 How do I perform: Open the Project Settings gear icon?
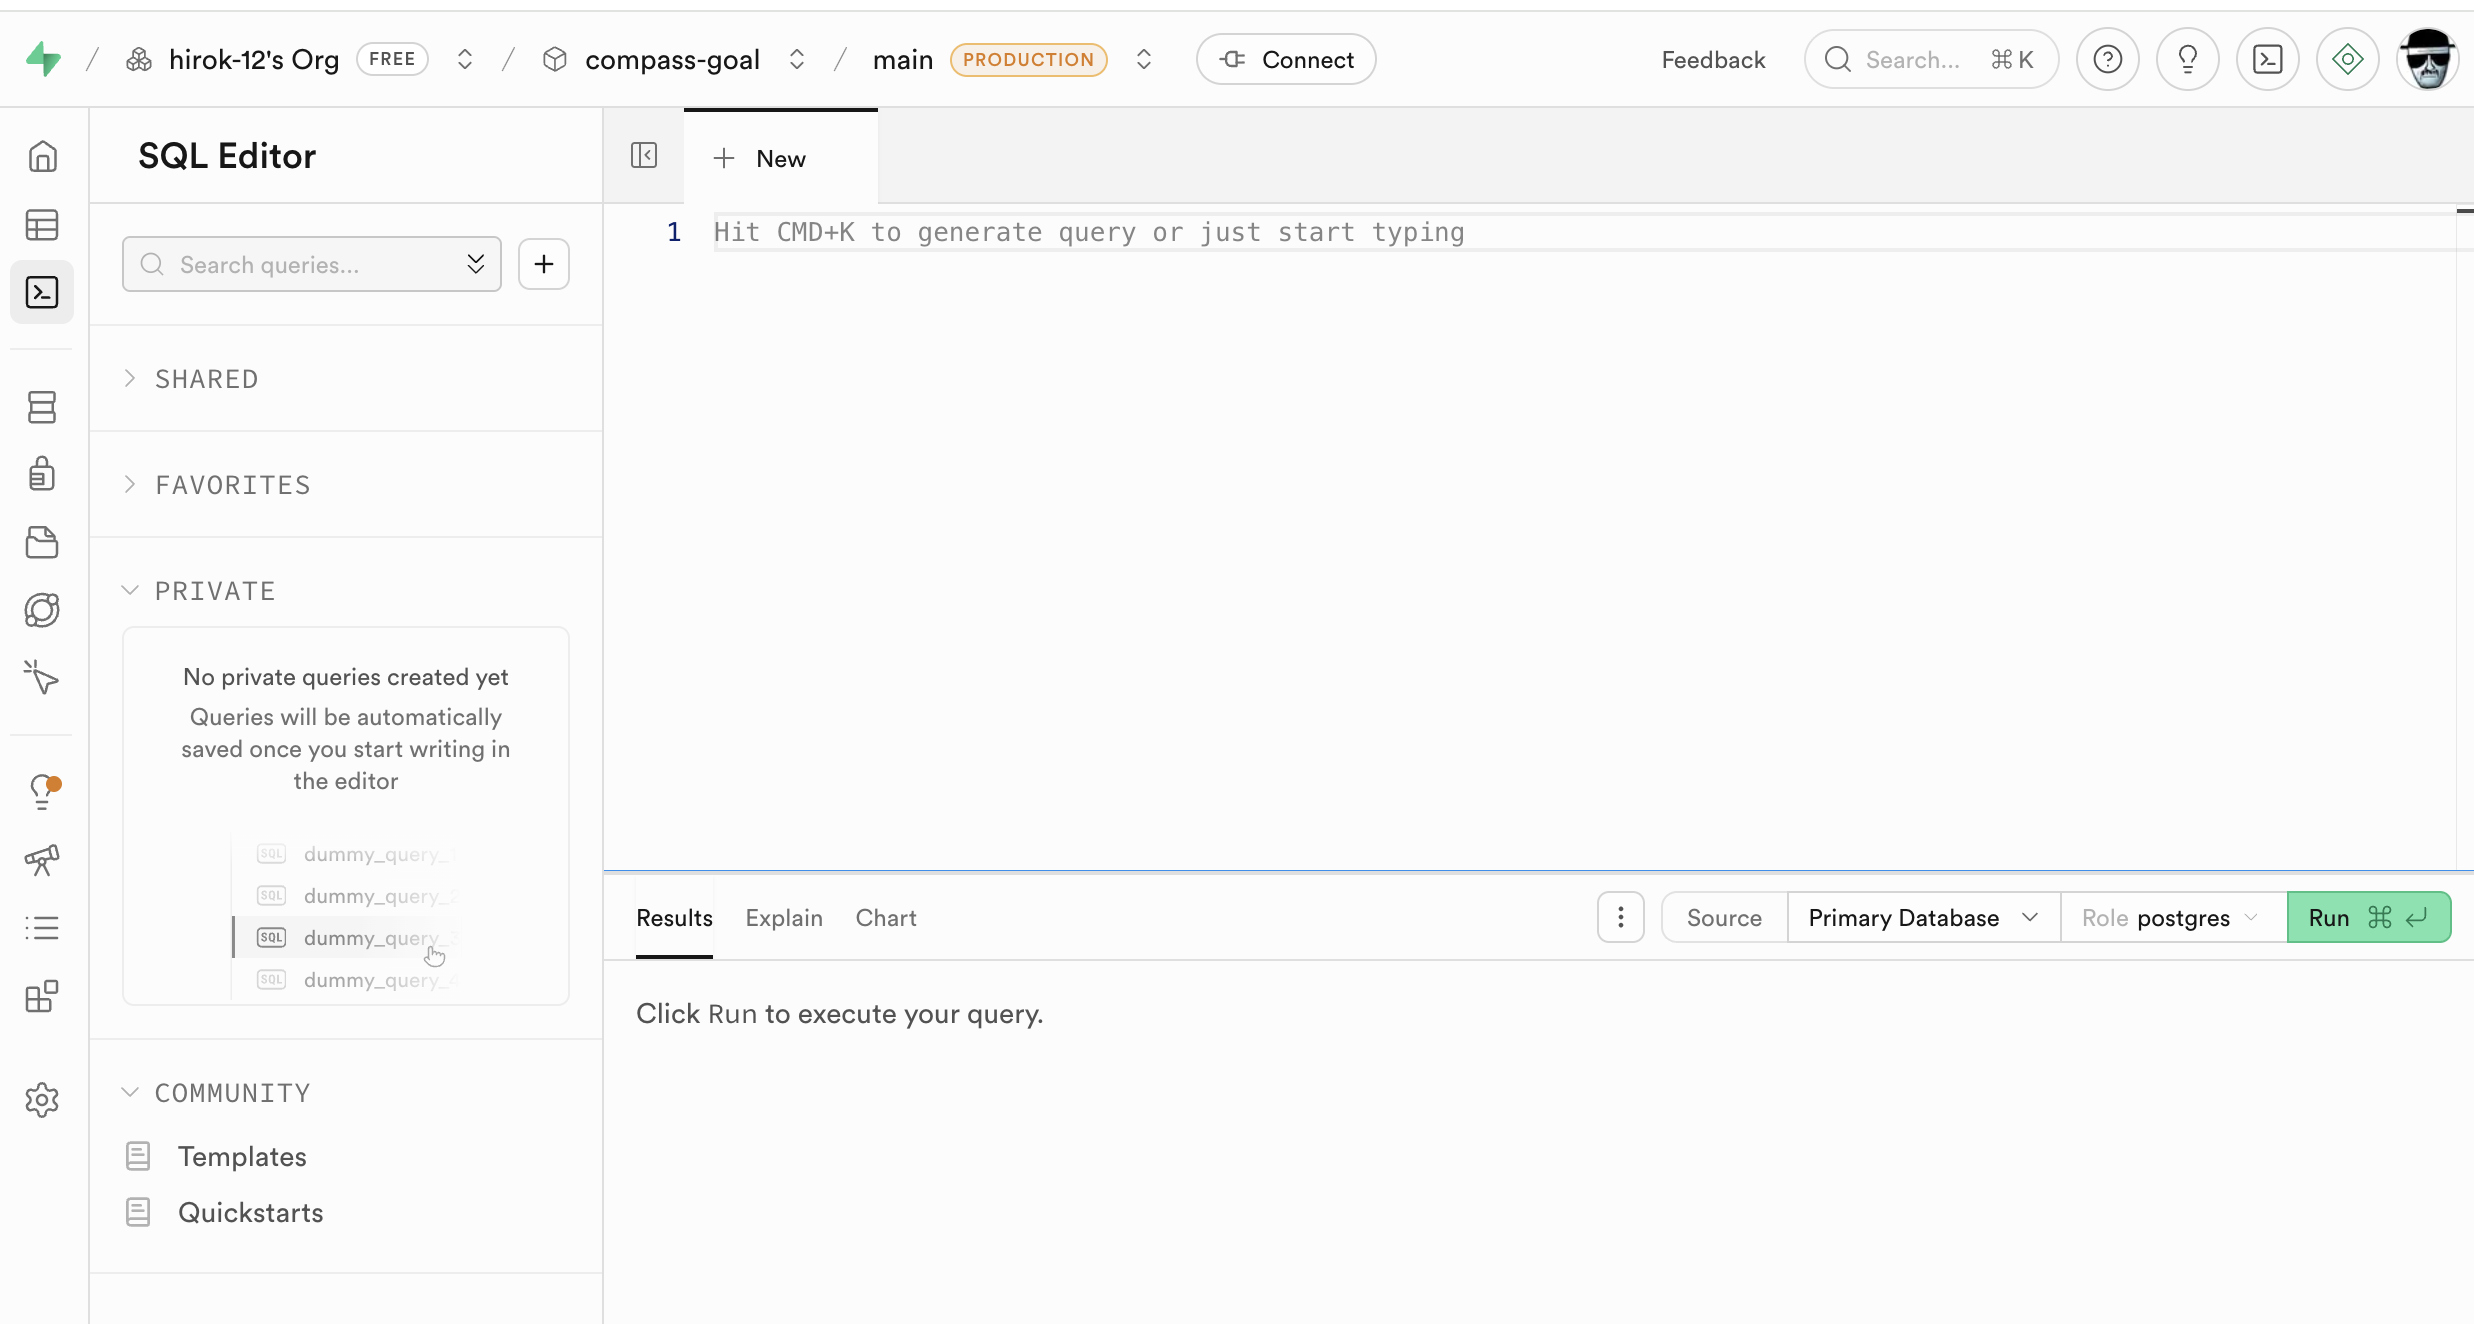coord(42,1100)
